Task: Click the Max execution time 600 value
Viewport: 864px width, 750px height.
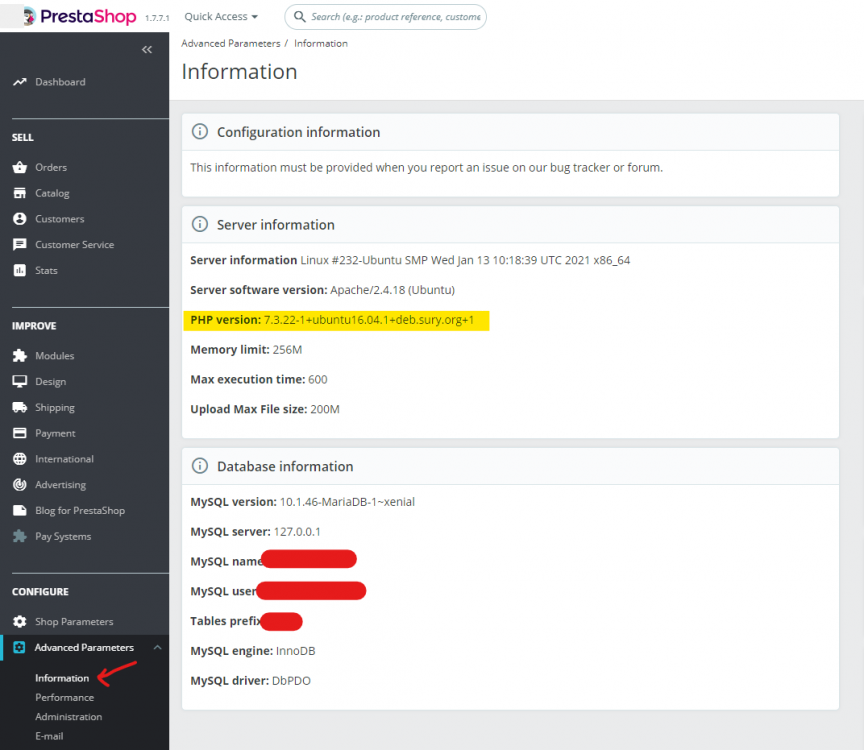Action: tap(317, 379)
